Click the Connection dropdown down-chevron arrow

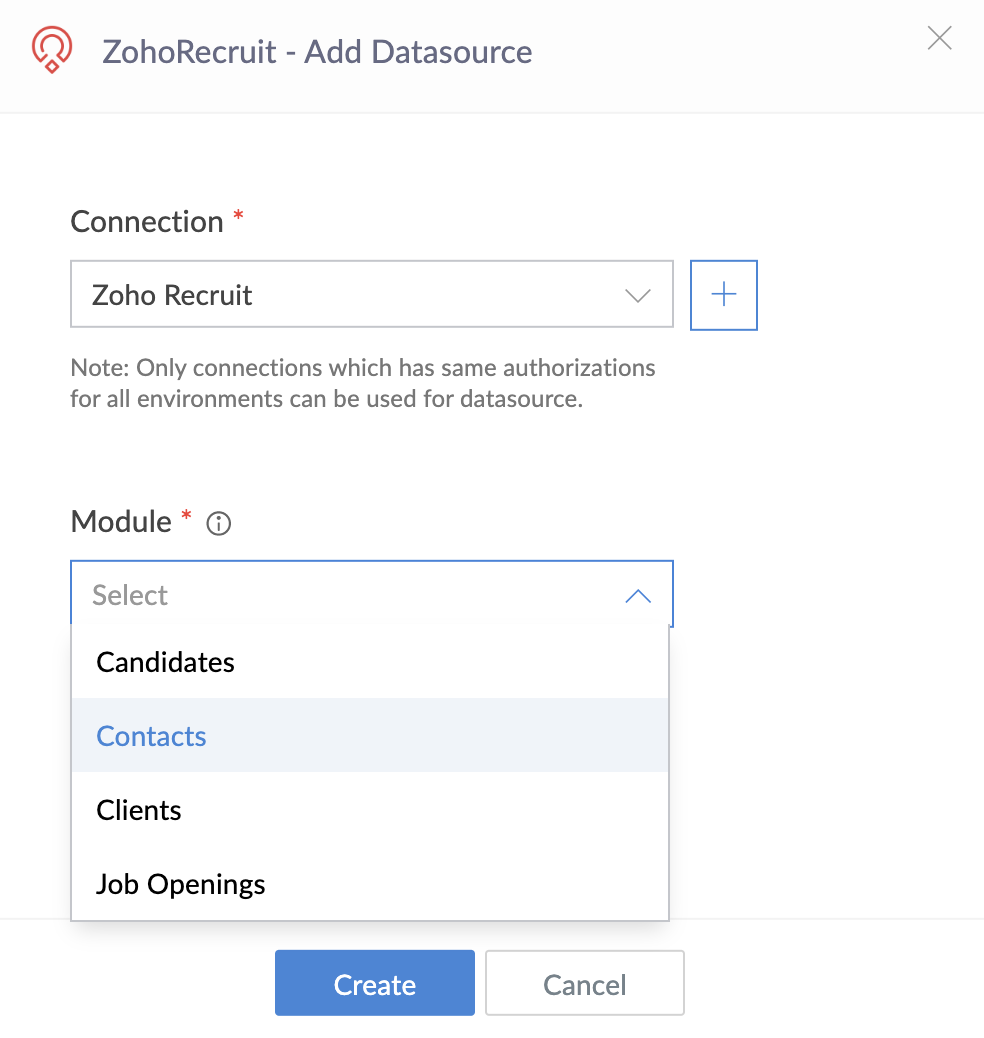637,296
